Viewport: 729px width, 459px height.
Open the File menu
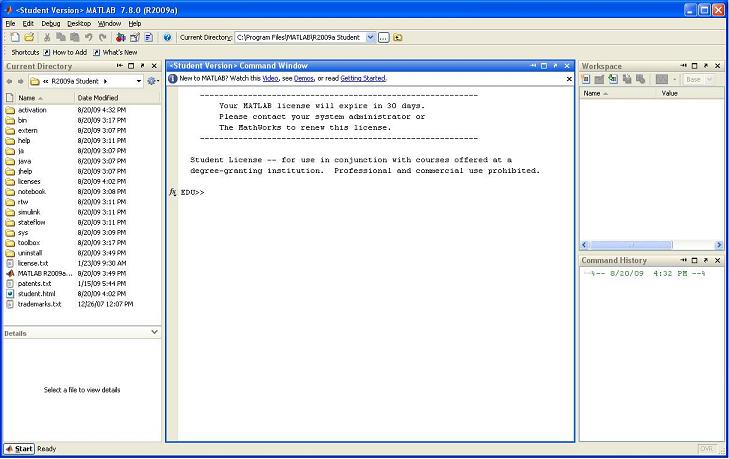click(10, 24)
